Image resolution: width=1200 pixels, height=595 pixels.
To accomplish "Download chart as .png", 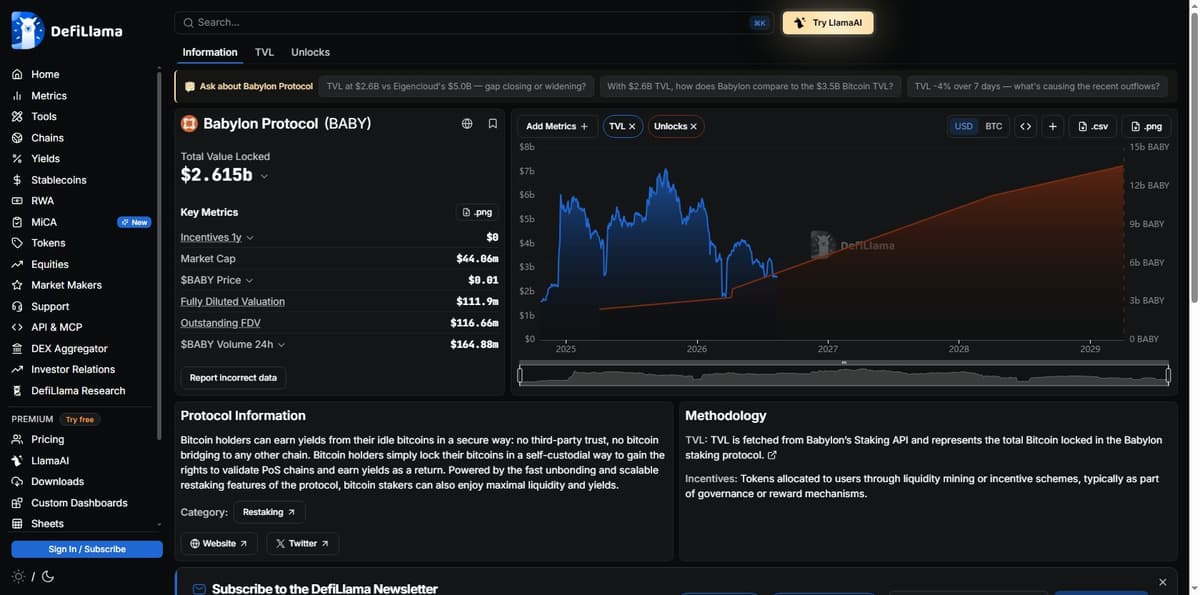I will (1146, 126).
